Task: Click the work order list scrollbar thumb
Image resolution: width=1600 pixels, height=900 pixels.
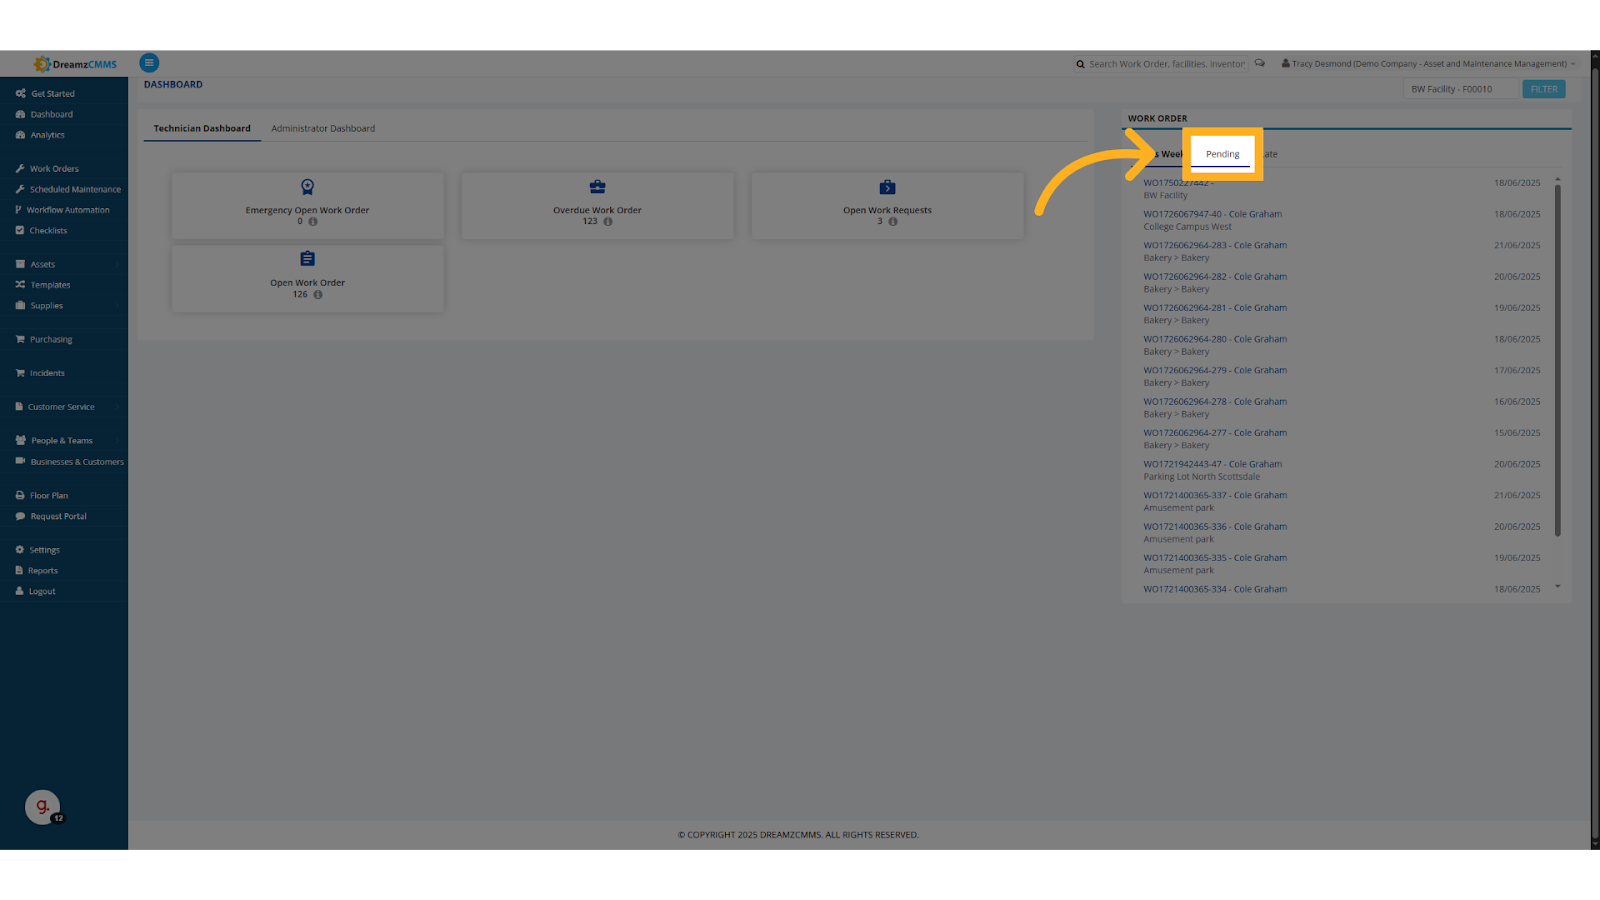Action: point(1557,360)
